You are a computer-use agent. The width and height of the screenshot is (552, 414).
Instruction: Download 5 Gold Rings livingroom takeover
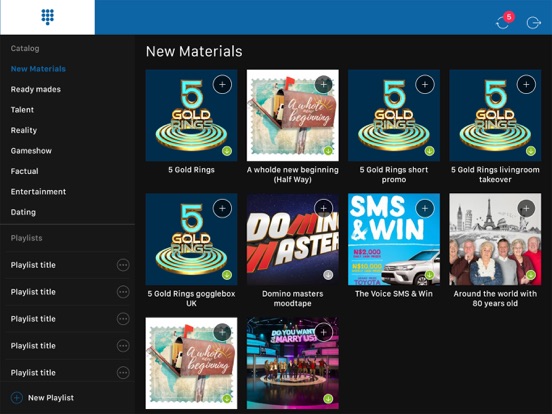531,151
